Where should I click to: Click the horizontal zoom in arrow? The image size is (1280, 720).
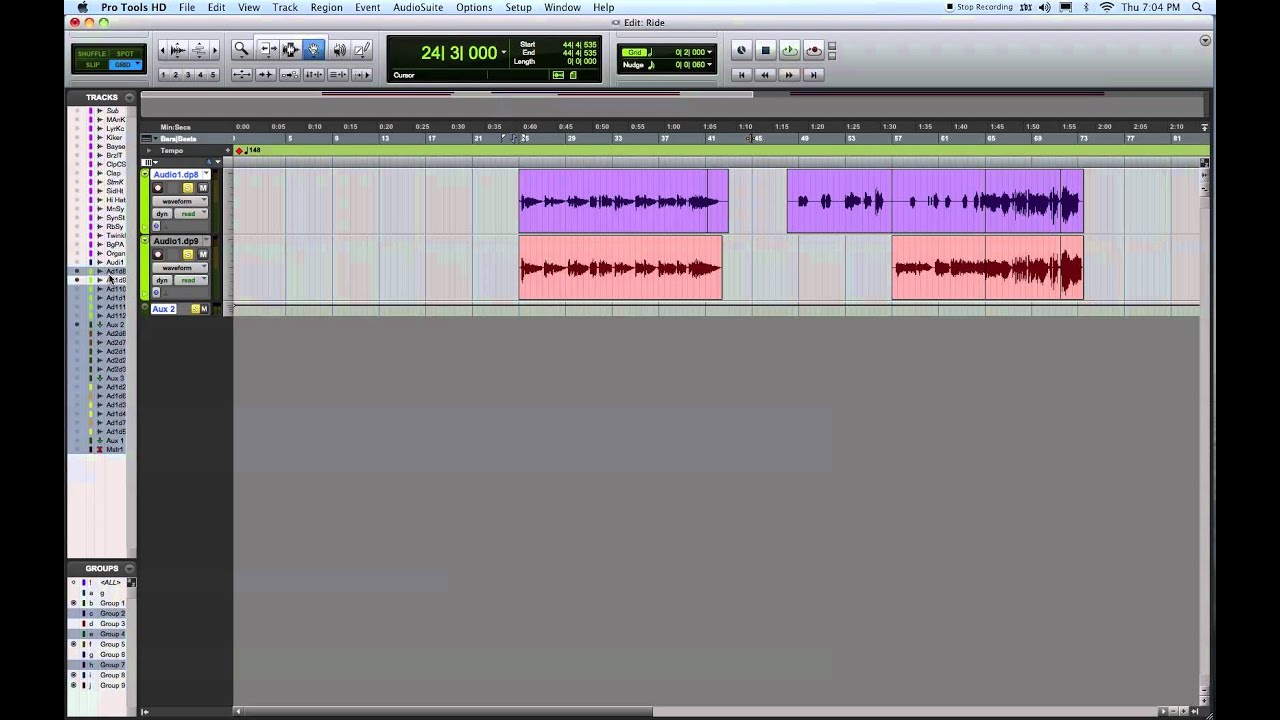(x=215, y=49)
